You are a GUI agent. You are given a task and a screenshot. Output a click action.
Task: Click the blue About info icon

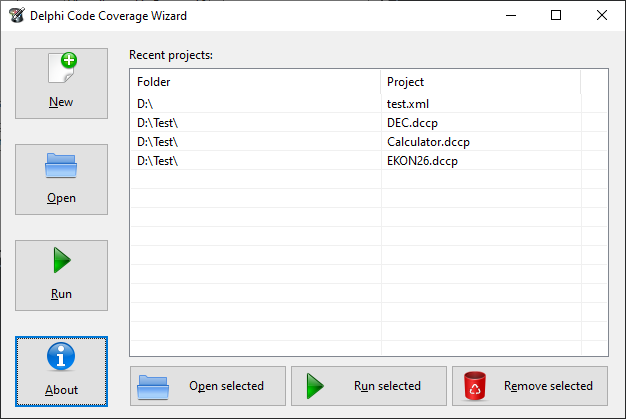pyautogui.click(x=61, y=356)
